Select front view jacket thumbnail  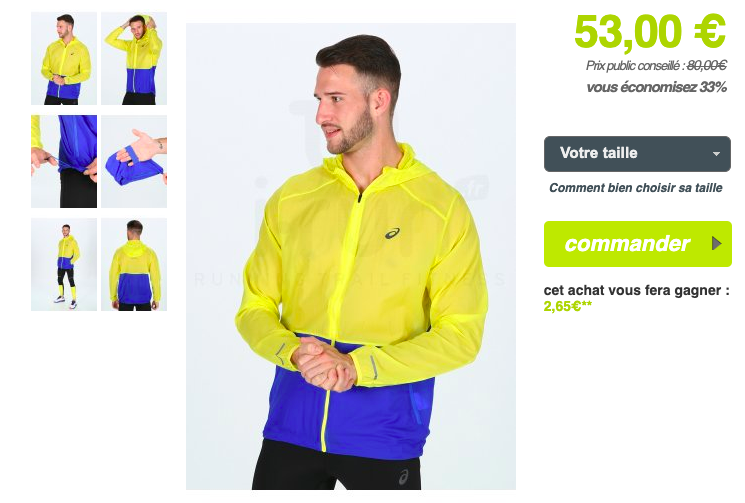coord(64,58)
